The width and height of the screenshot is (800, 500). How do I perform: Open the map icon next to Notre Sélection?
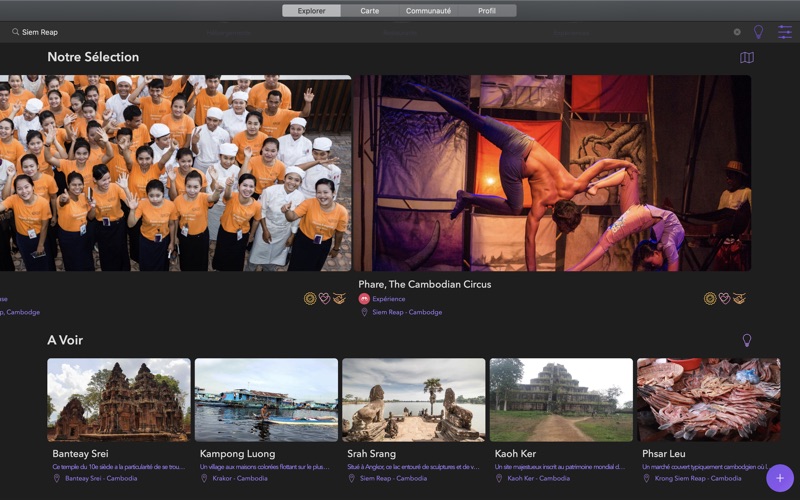(x=746, y=57)
